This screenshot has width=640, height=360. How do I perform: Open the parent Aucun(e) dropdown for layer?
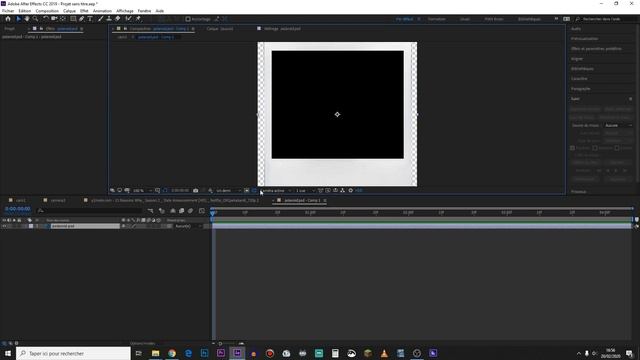click(x=188, y=226)
